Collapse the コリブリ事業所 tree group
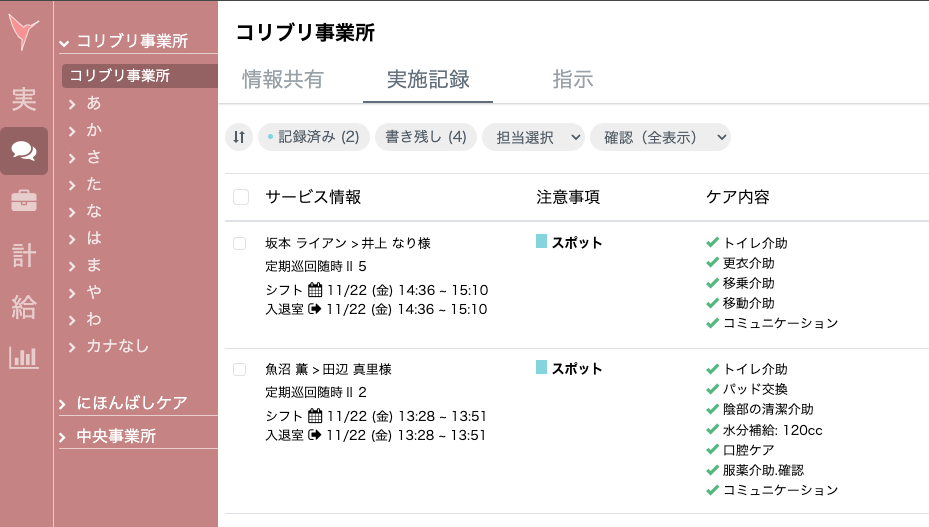 click(x=64, y=43)
